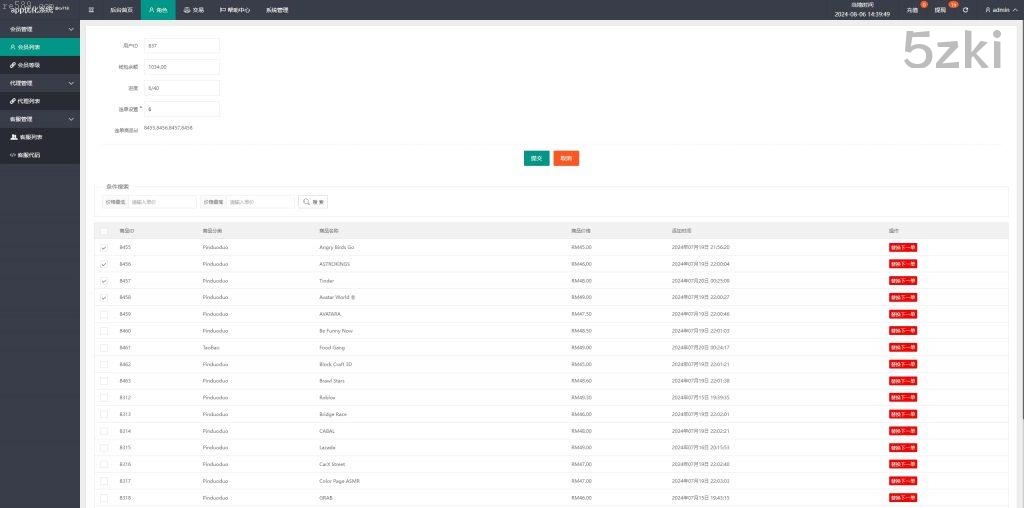Screen dimensions: 1024x508
Task: Click the red button for Roblox row
Action: coord(902,397)
